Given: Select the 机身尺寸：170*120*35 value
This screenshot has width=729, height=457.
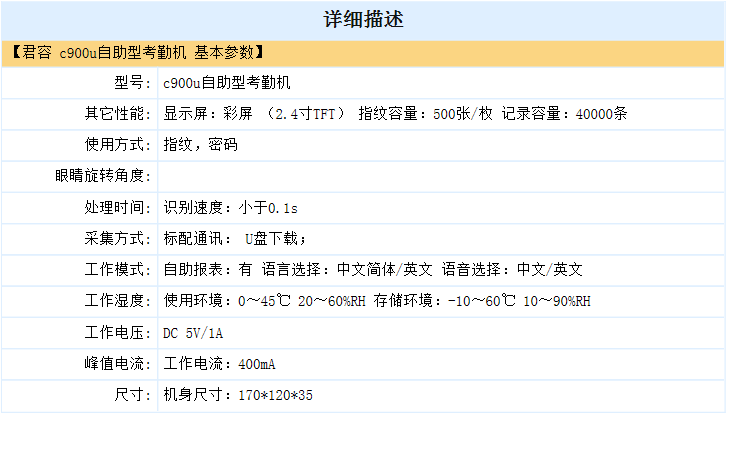Looking at the screenshot, I should (x=238, y=395).
